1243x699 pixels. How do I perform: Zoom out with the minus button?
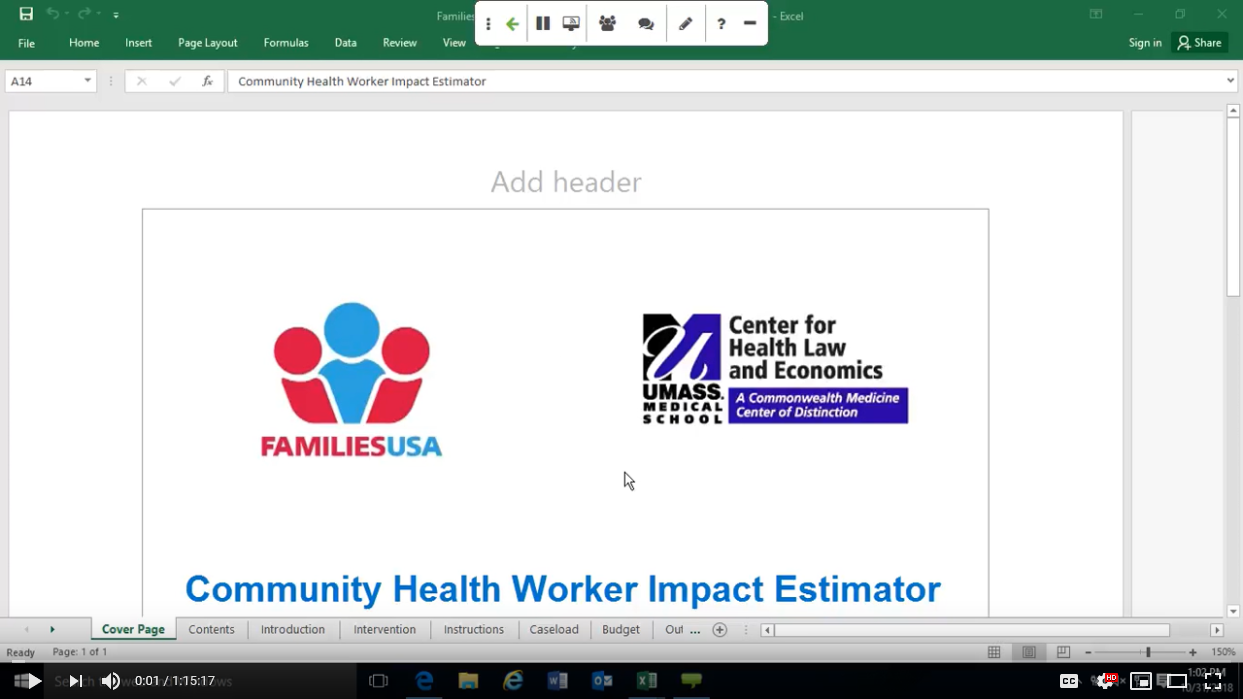[1088, 652]
